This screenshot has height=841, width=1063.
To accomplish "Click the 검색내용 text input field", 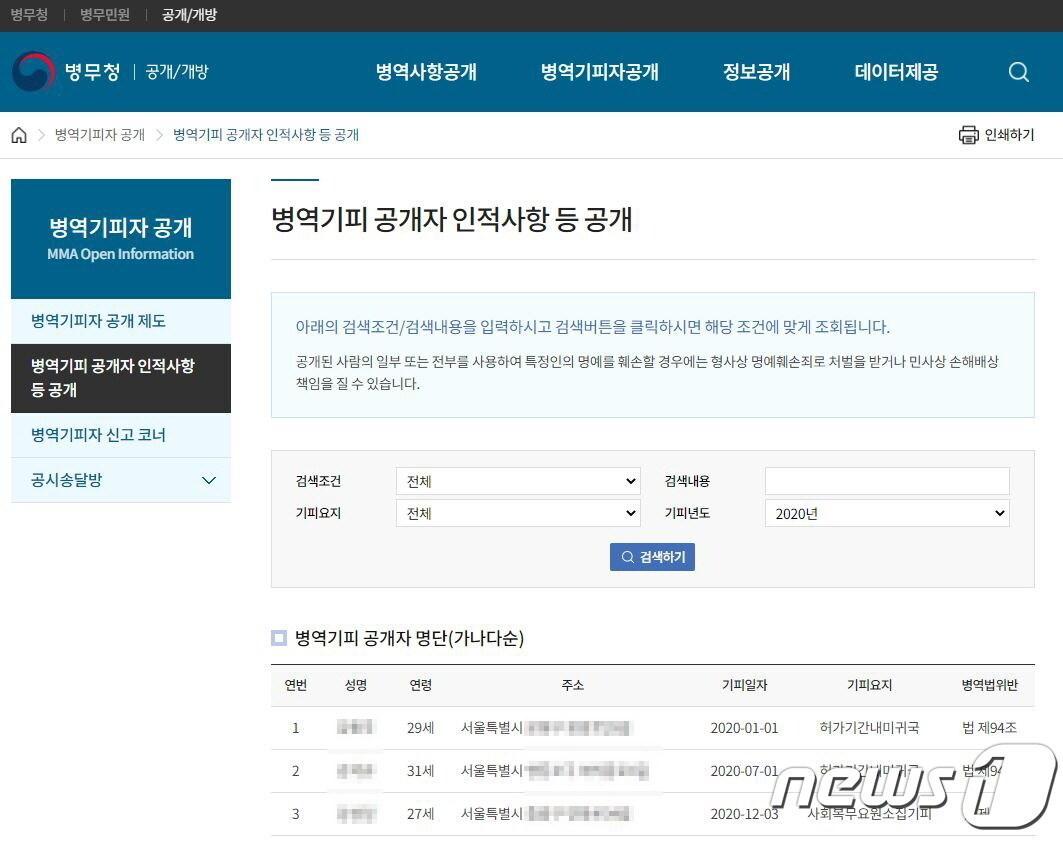I will (886, 481).
